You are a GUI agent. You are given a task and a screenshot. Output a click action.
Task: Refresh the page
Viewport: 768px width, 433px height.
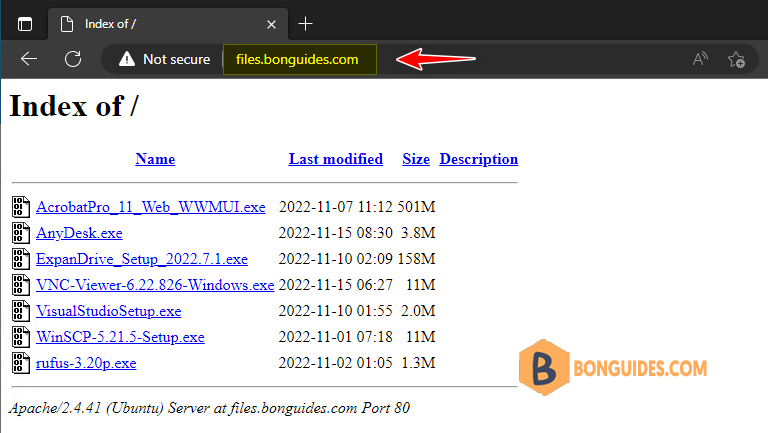(73, 59)
